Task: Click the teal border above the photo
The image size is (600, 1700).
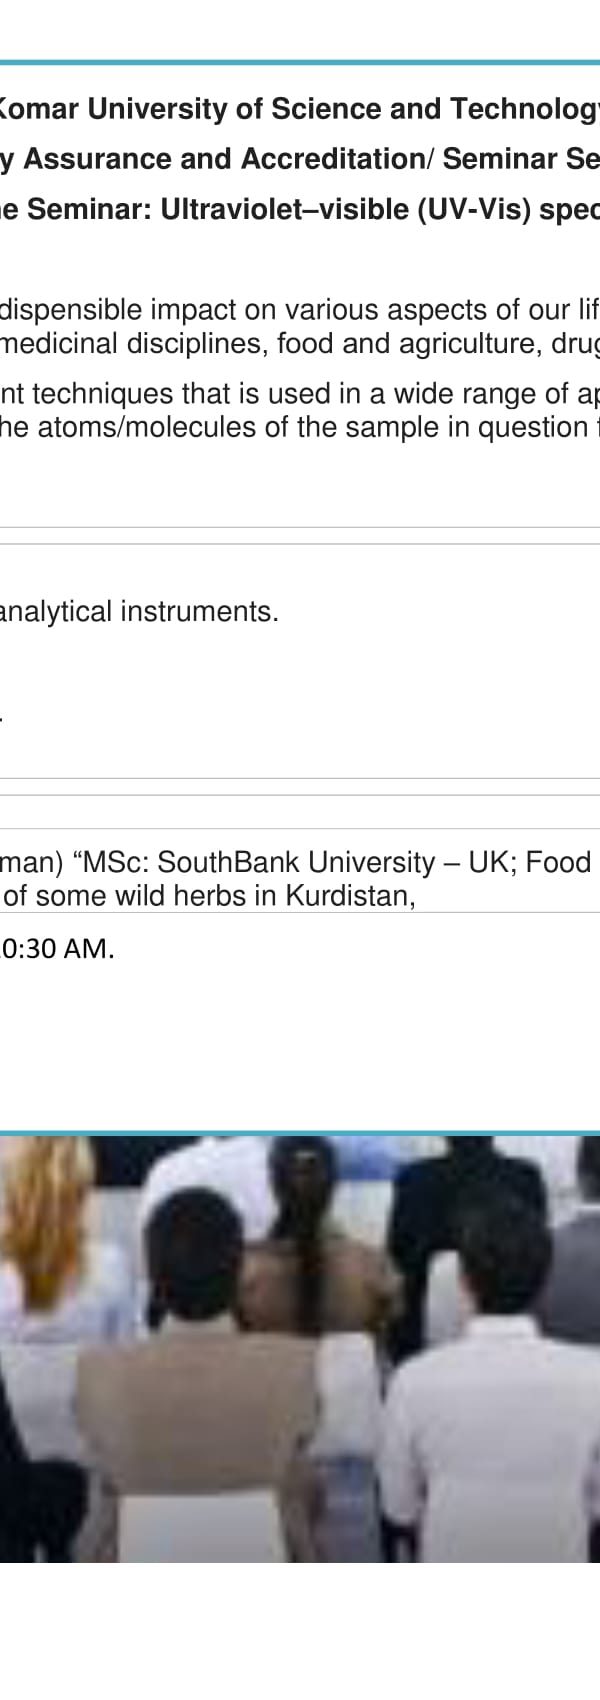Action: pyautogui.click(x=300, y=1134)
